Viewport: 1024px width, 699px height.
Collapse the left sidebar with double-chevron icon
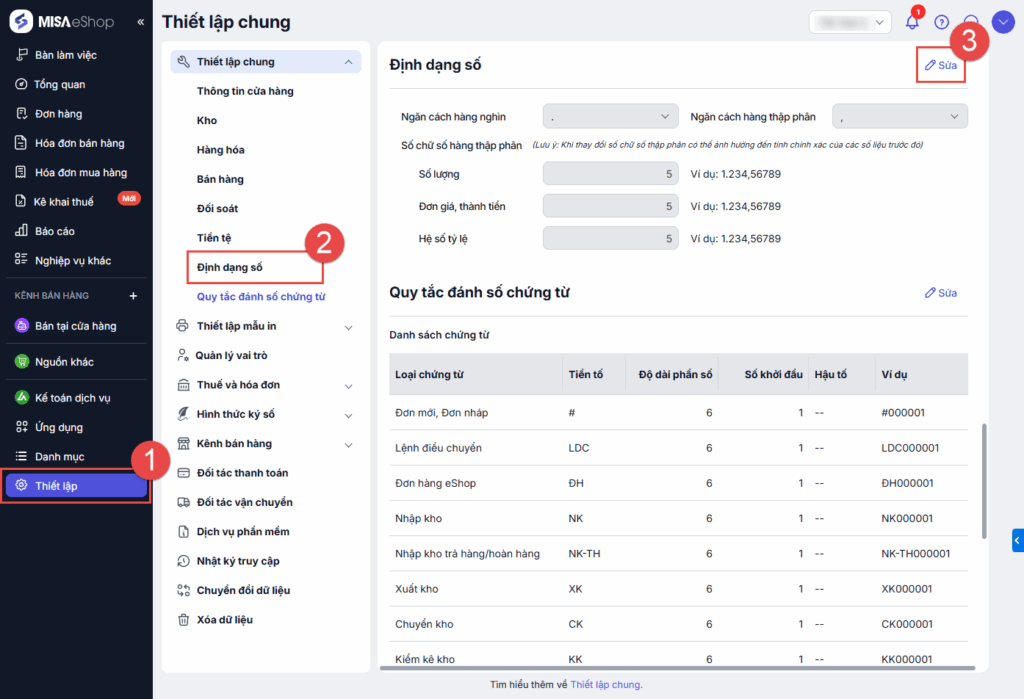[x=140, y=22]
